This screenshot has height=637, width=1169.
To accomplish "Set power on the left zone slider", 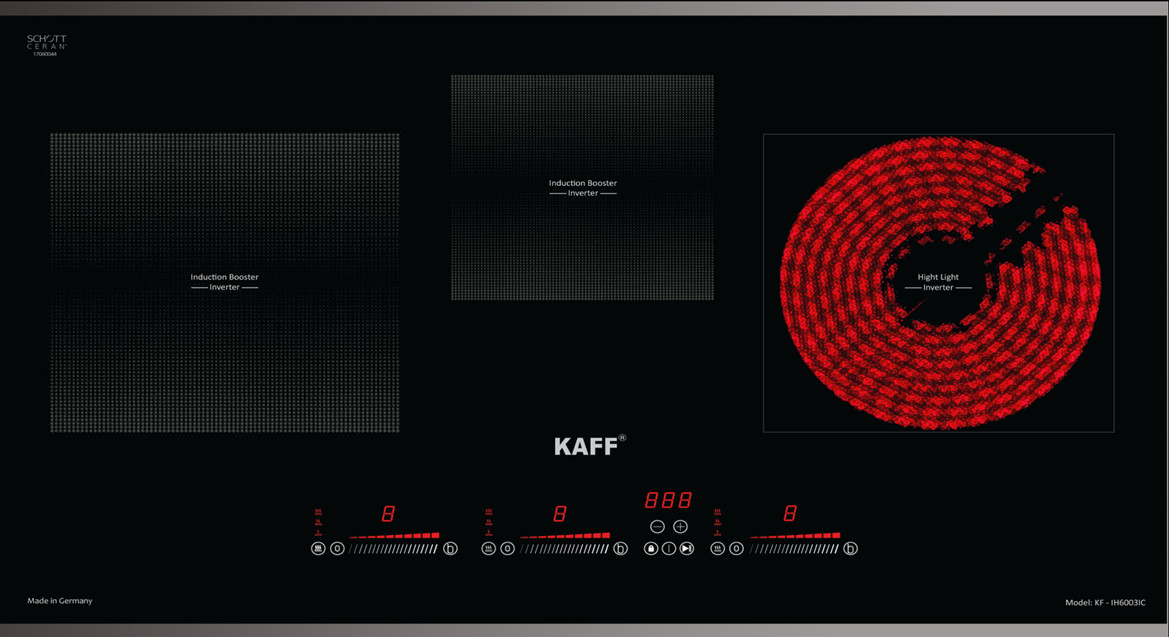I will click(394, 549).
